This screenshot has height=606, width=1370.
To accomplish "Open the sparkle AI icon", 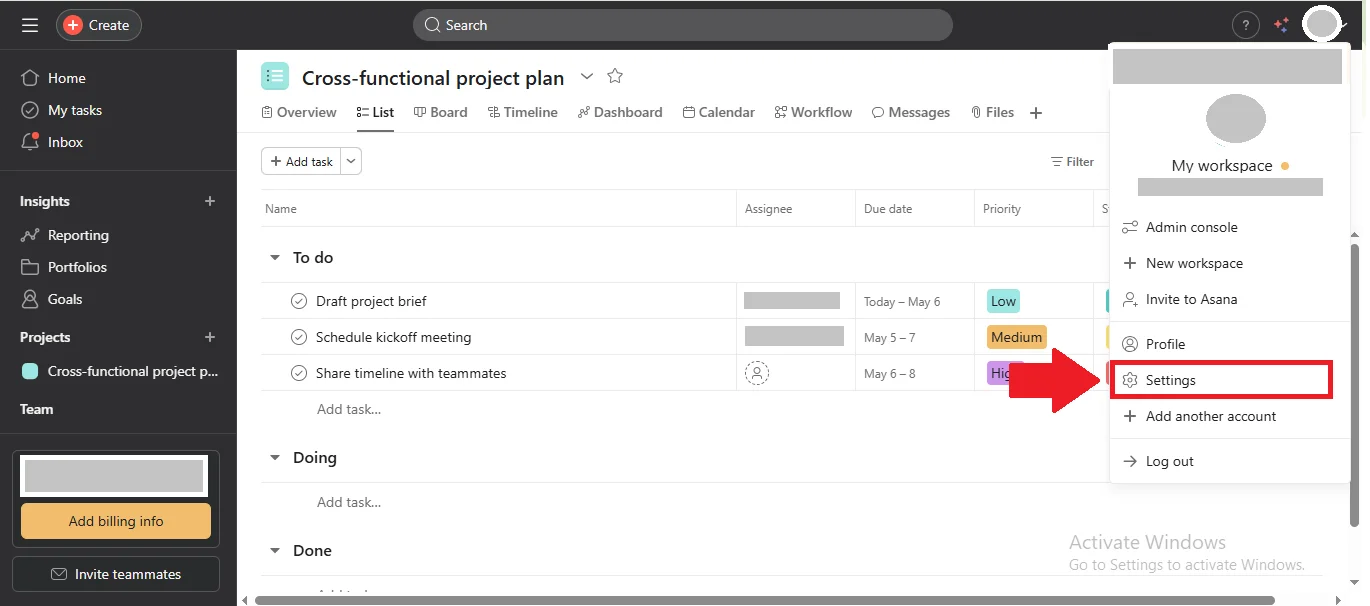I will point(1281,25).
